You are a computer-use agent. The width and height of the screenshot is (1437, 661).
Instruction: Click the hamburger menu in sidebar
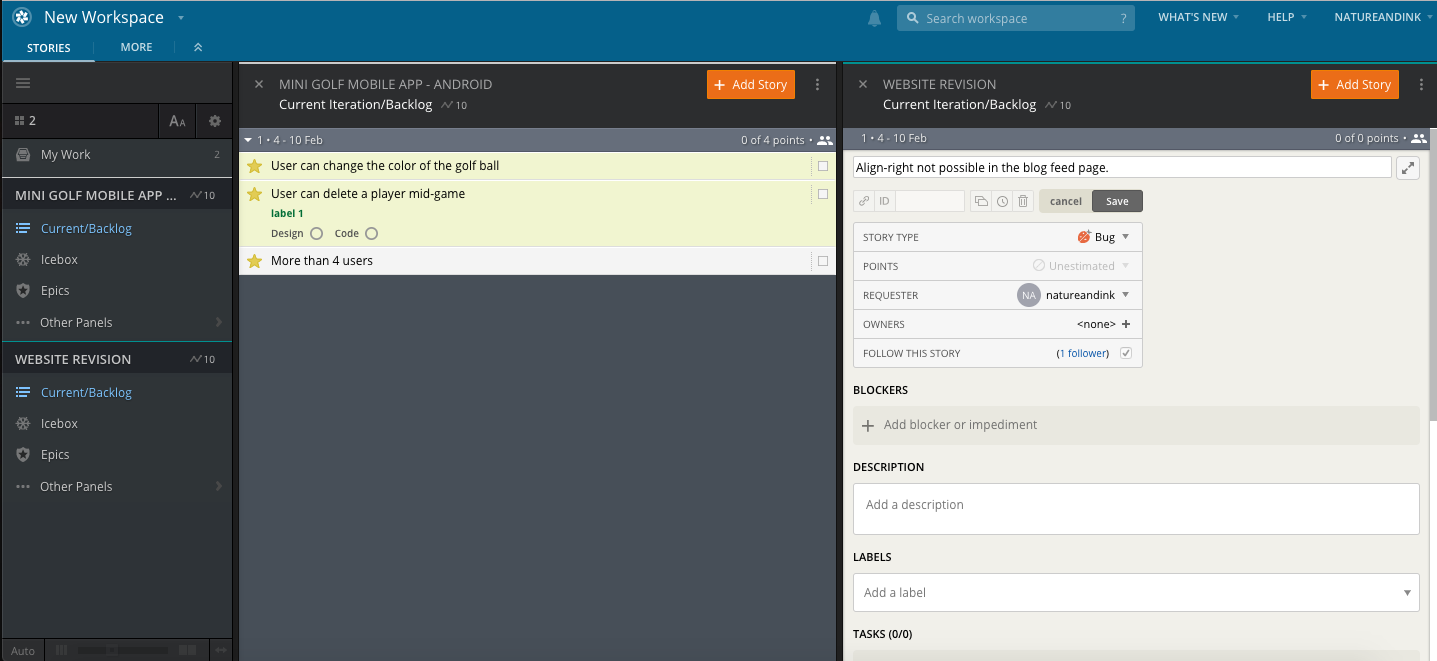pos(23,83)
